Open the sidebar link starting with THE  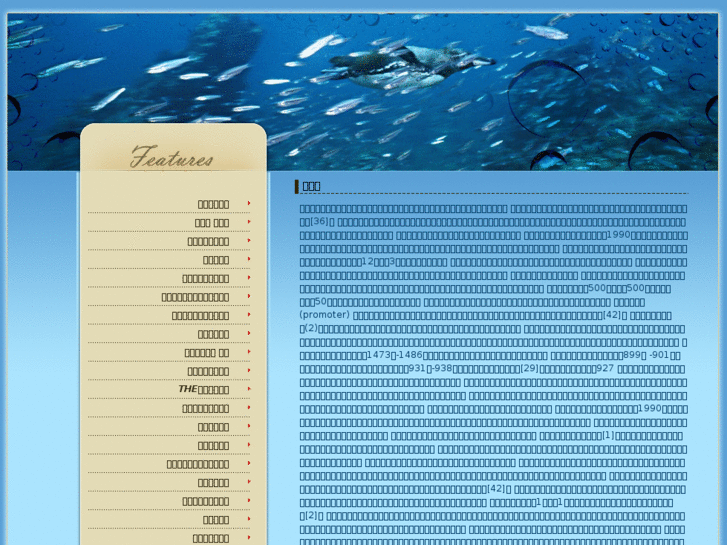204,389
